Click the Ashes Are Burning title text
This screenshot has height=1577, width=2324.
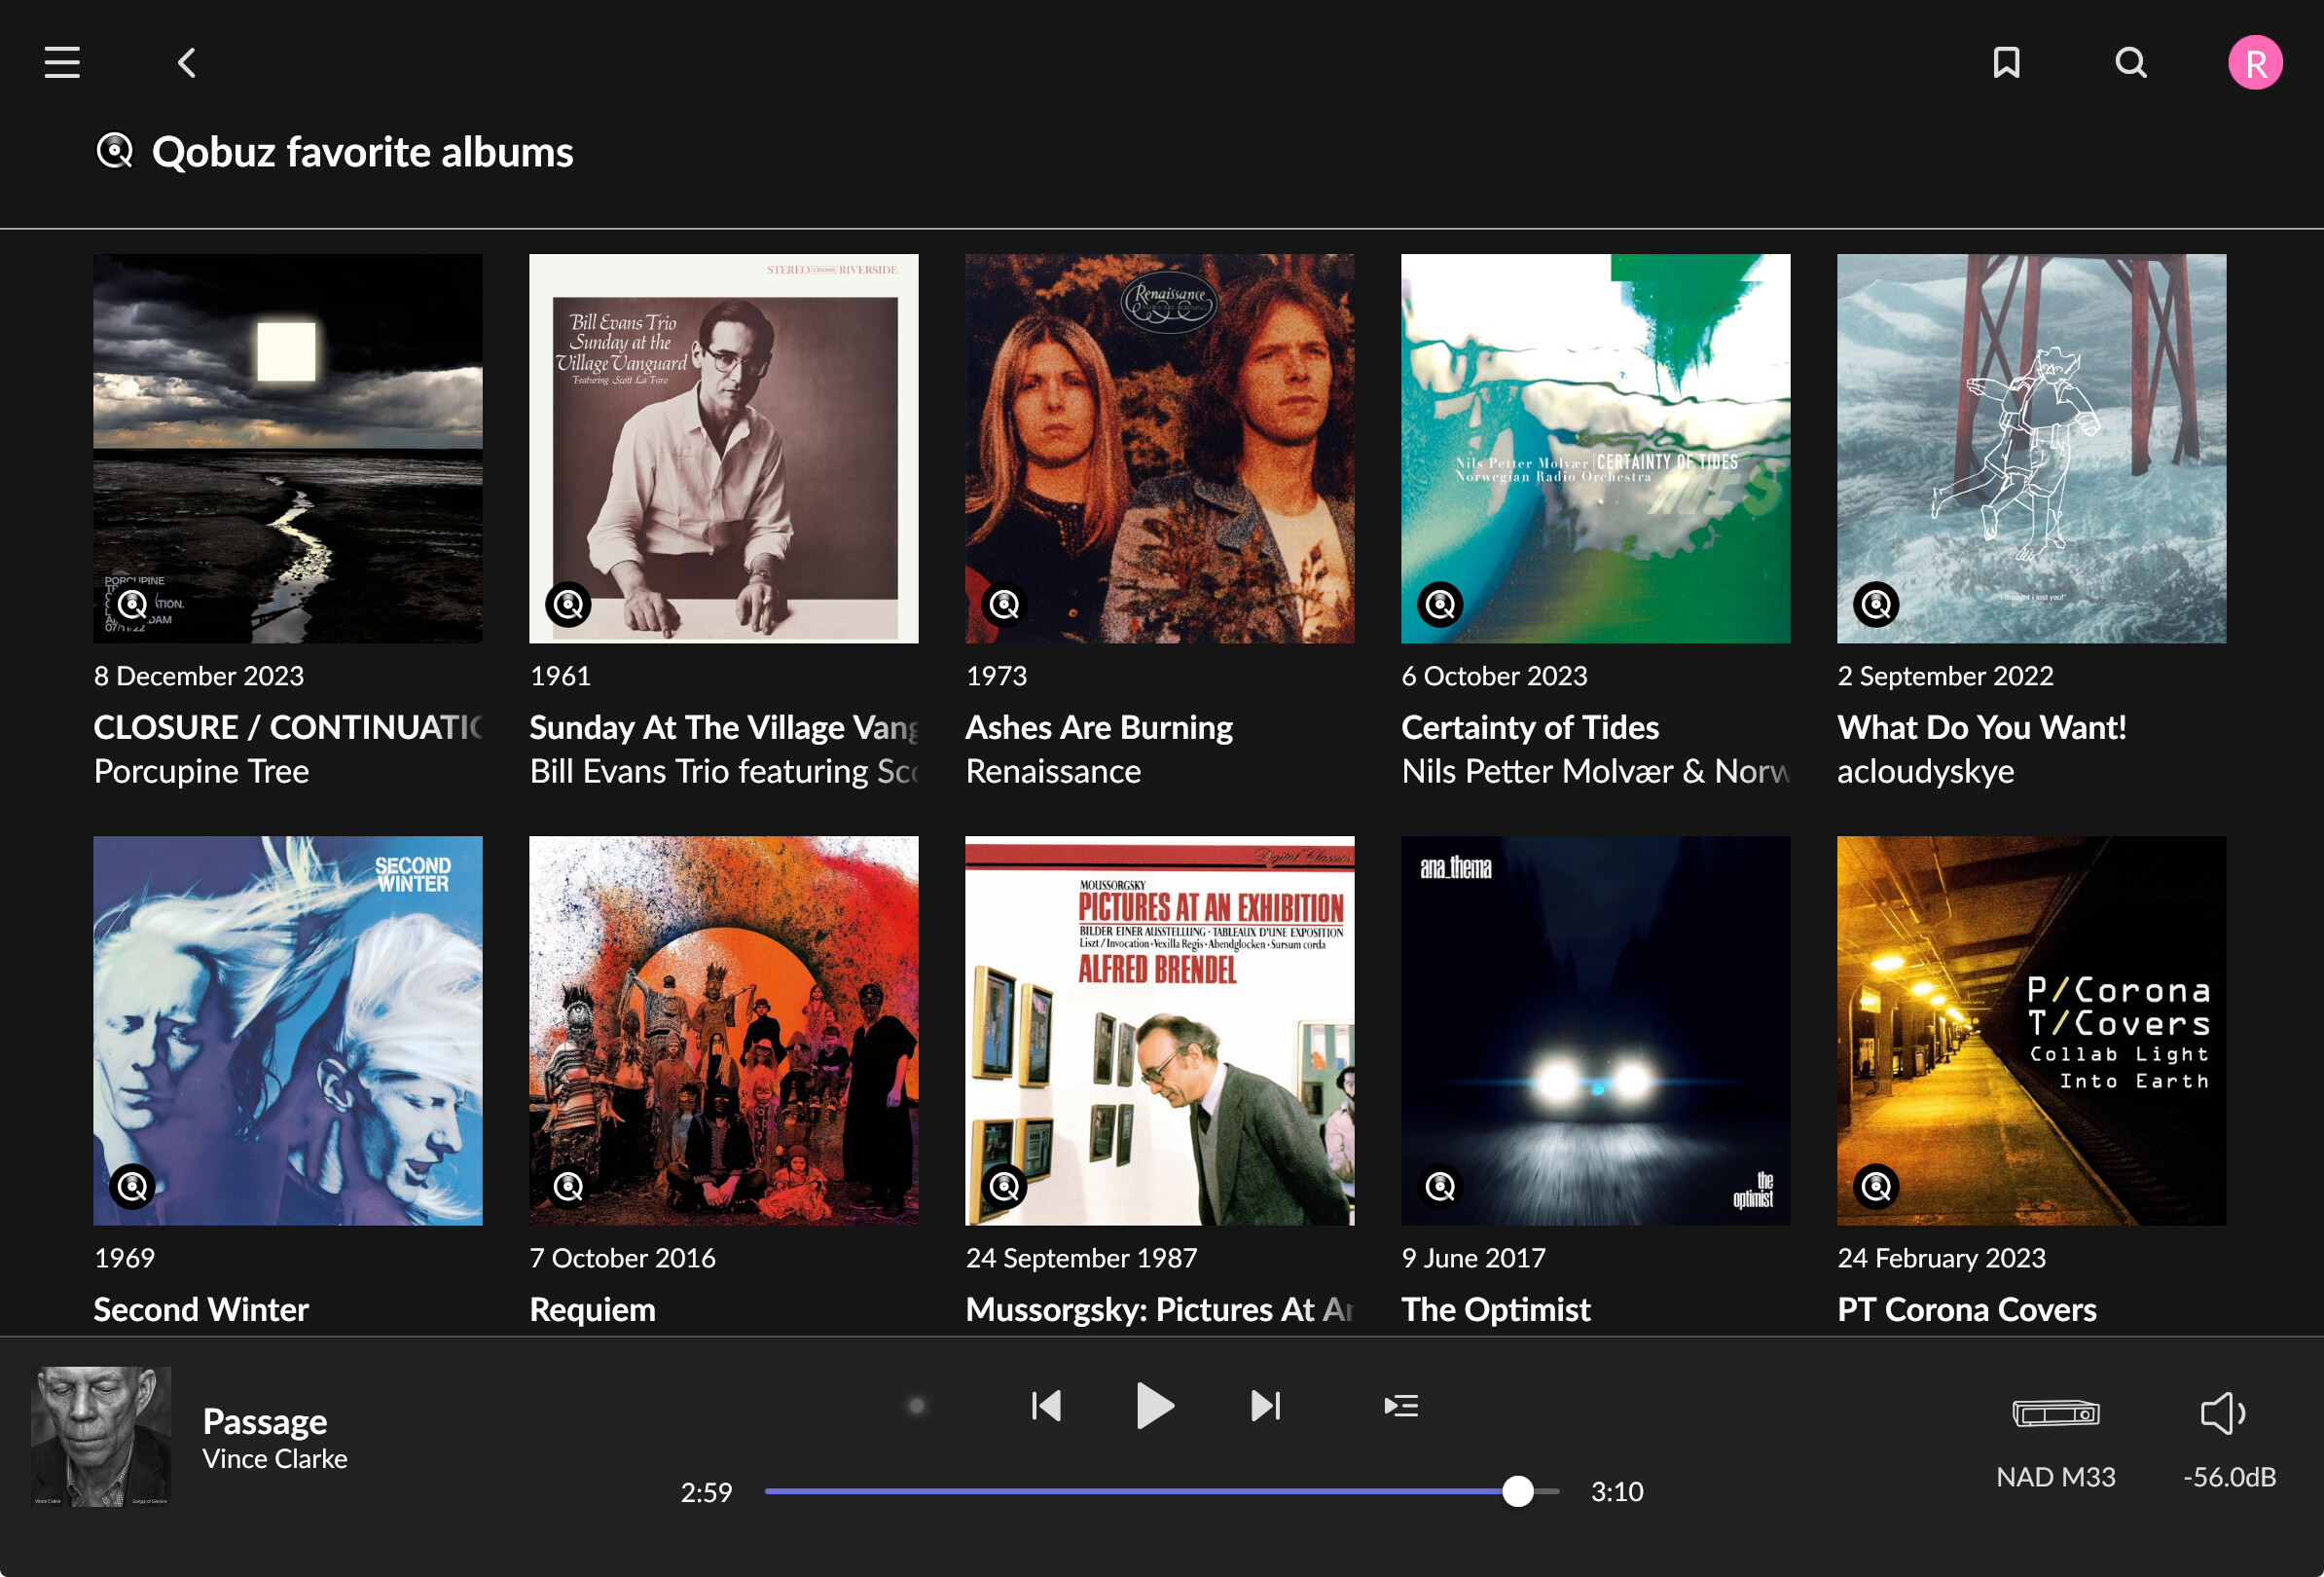tap(1099, 727)
